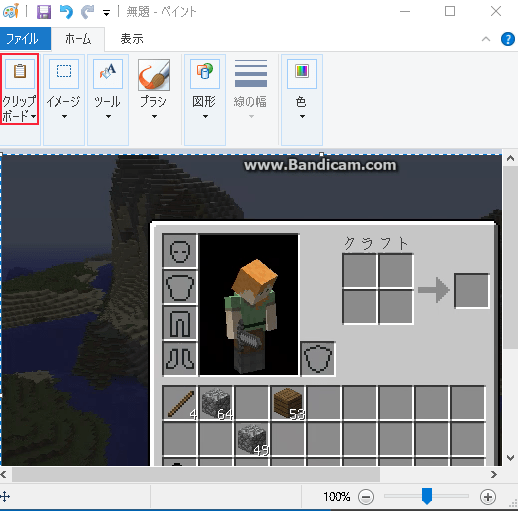Expand the 色 group dropdown arrow
This screenshot has width=518, height=511.
[302, 117]
